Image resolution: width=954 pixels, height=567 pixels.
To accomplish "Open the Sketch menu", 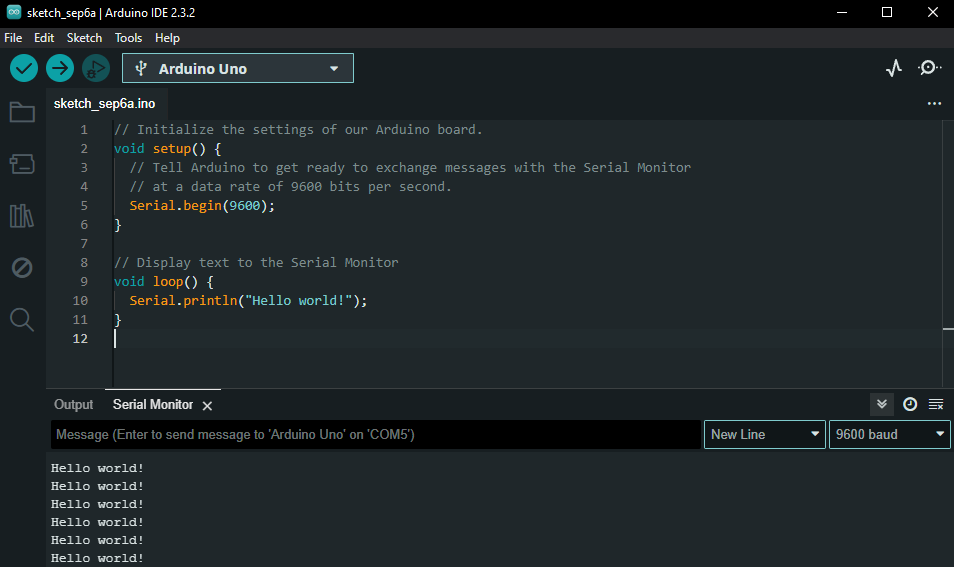I will pyautogui.click(x=85, y=38).
